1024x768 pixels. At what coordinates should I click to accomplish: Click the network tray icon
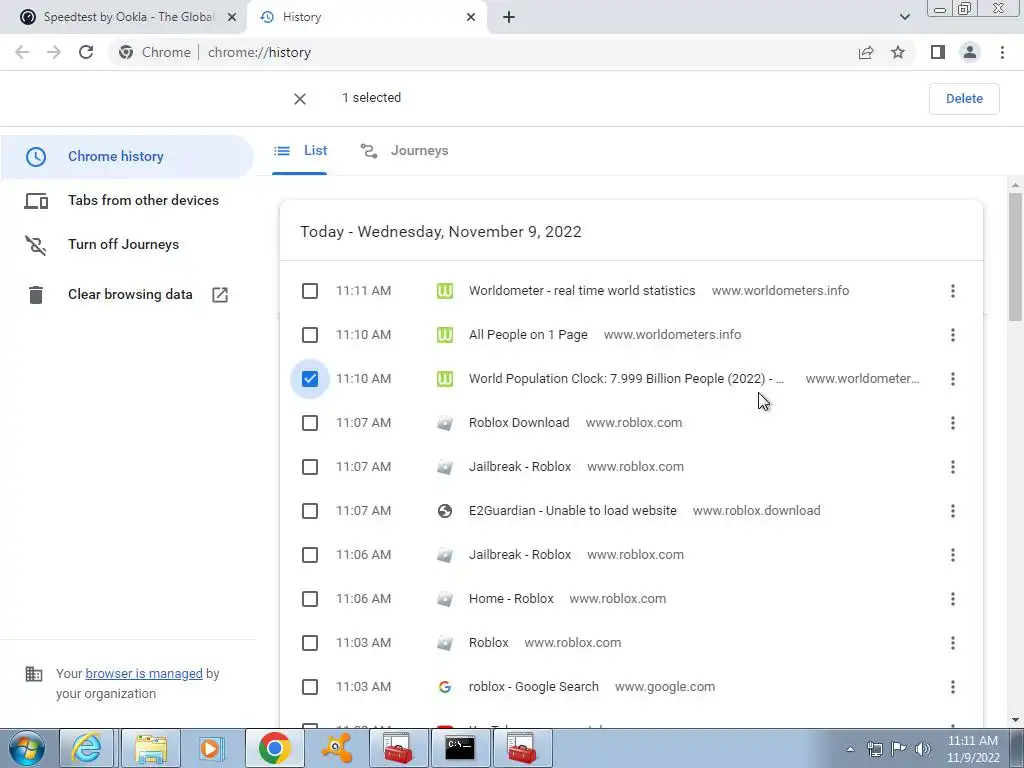tap(874, 749)
